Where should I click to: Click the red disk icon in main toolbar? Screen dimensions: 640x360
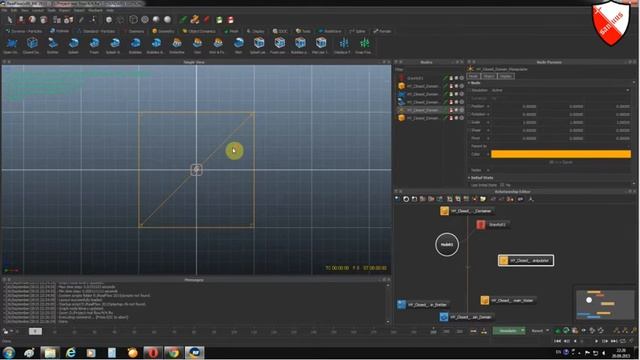point(231,20)
